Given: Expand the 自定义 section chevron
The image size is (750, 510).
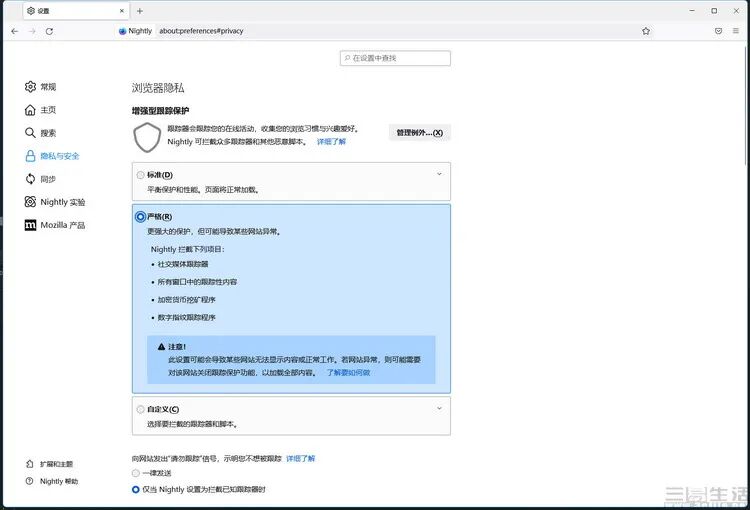Looking at the screenshot, I should 439,408.
